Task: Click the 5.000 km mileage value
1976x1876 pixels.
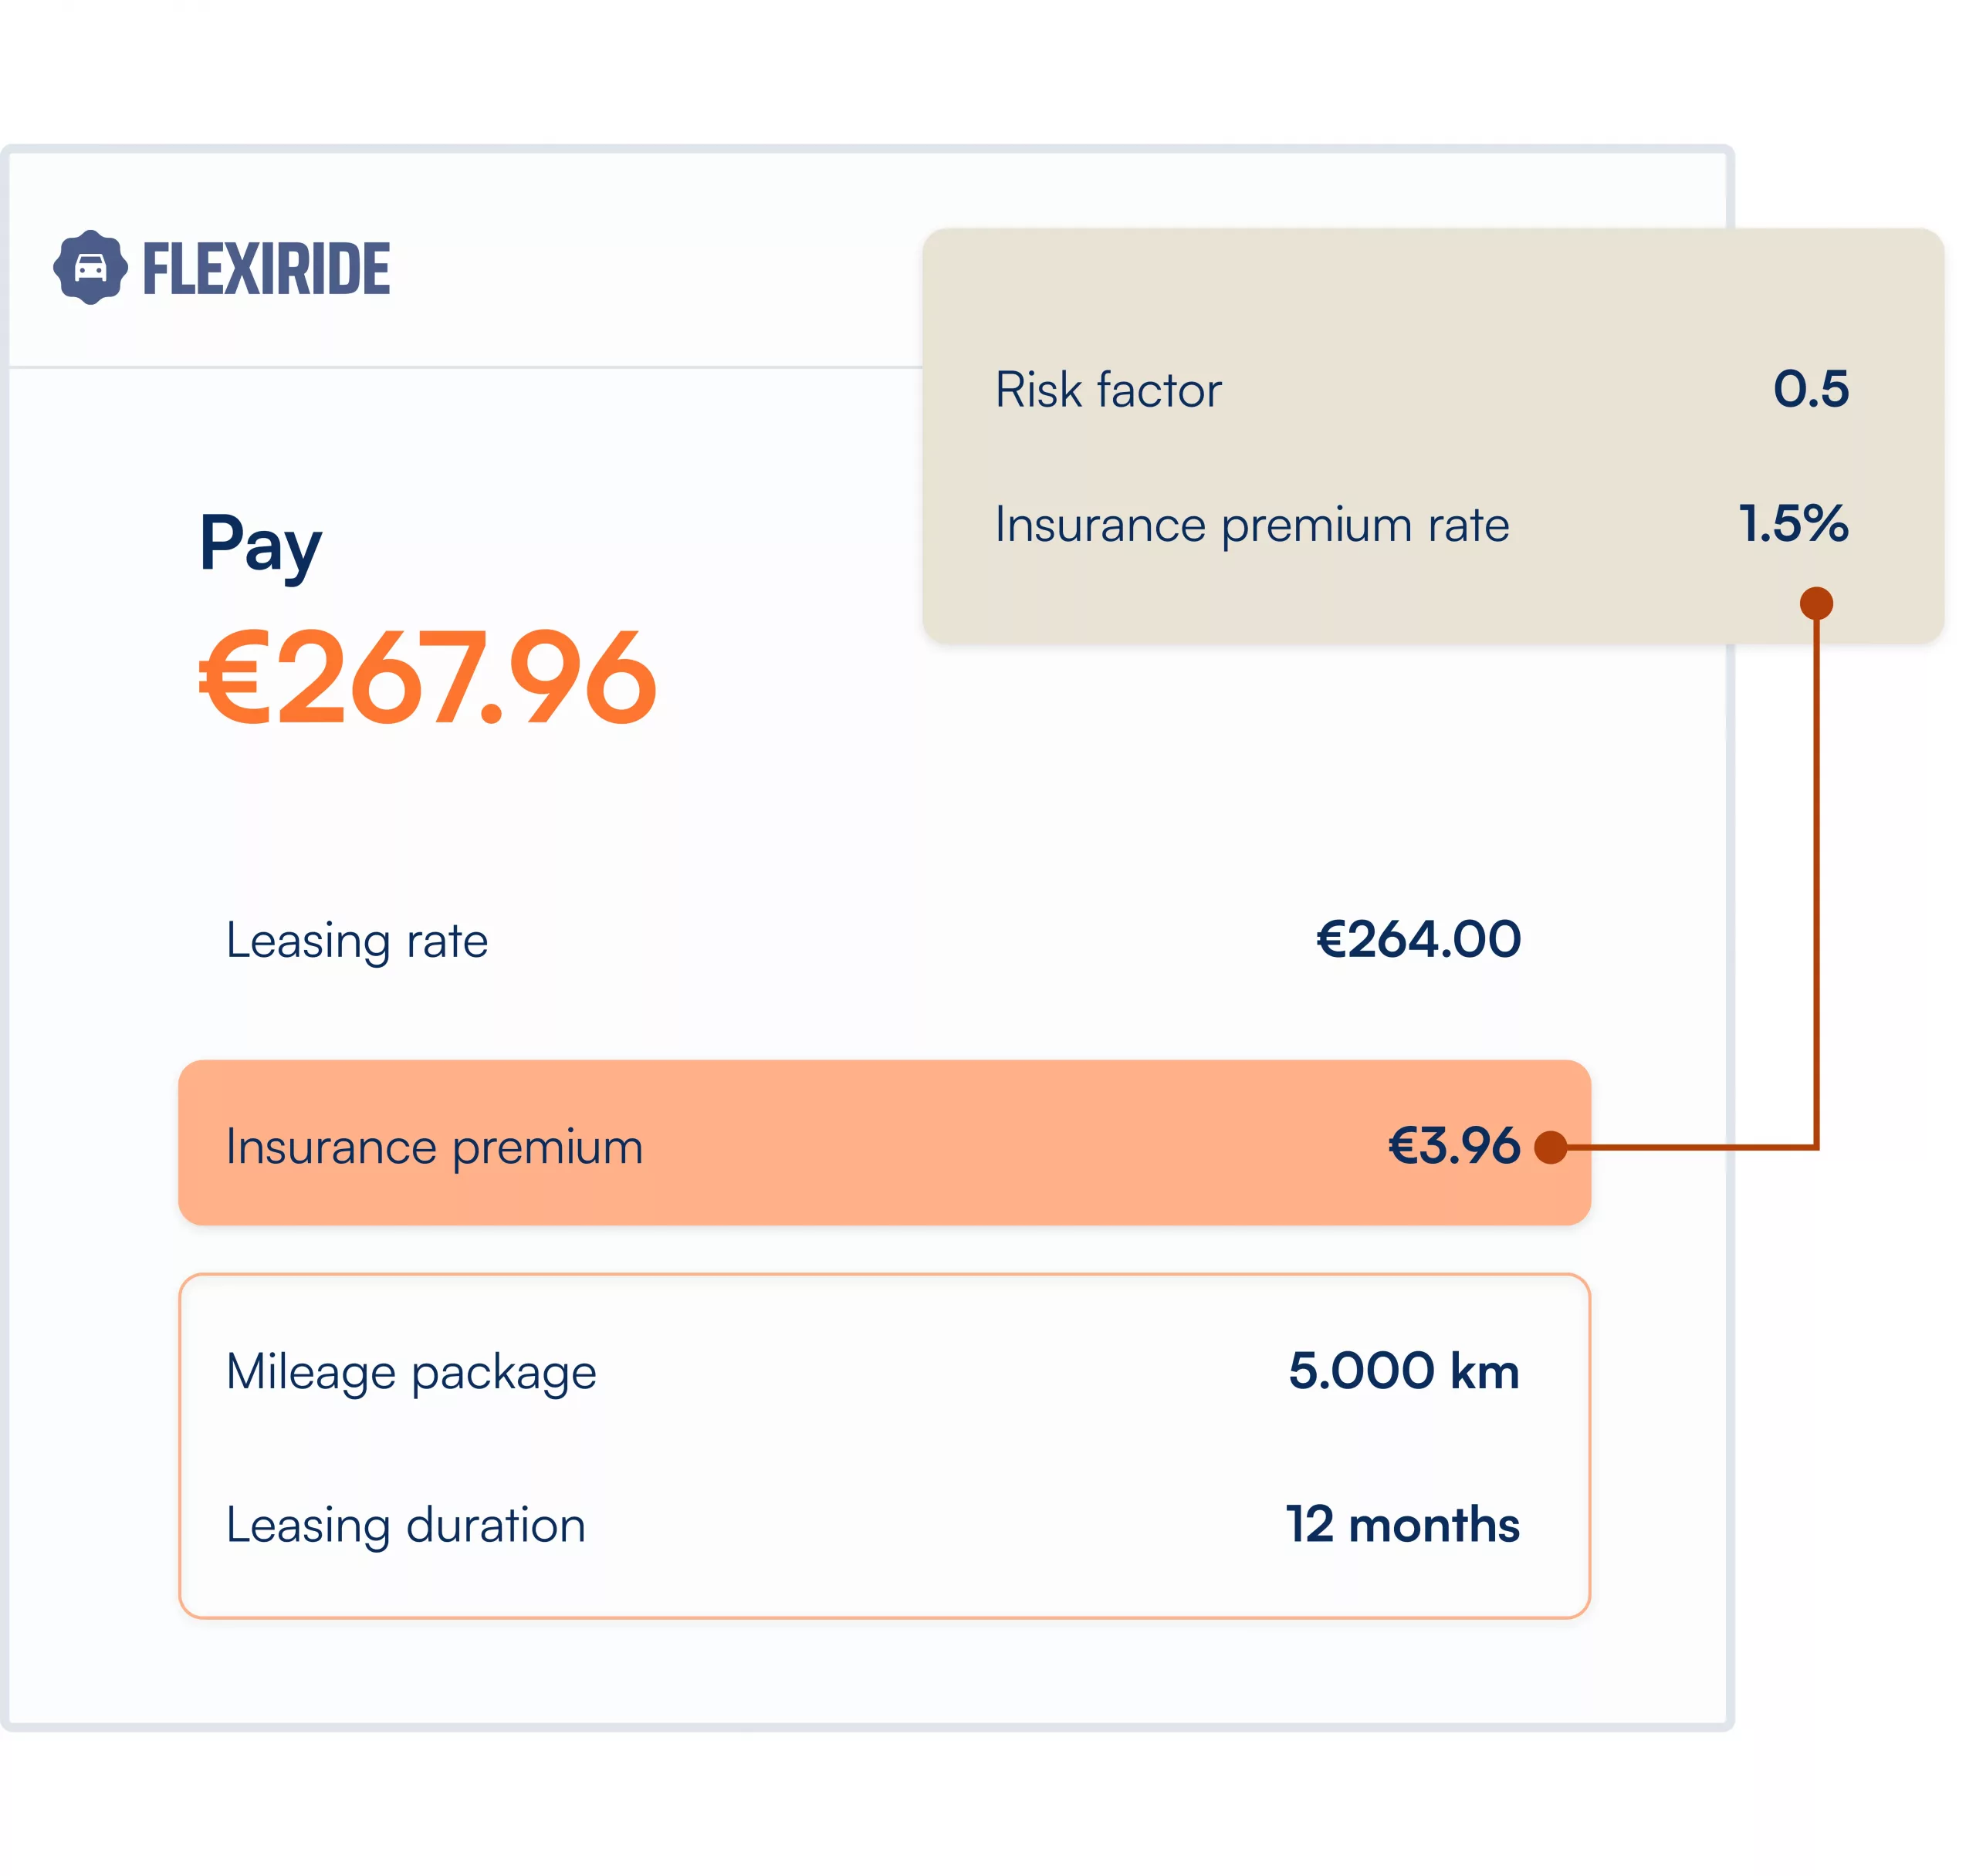Action: 1403,1371
